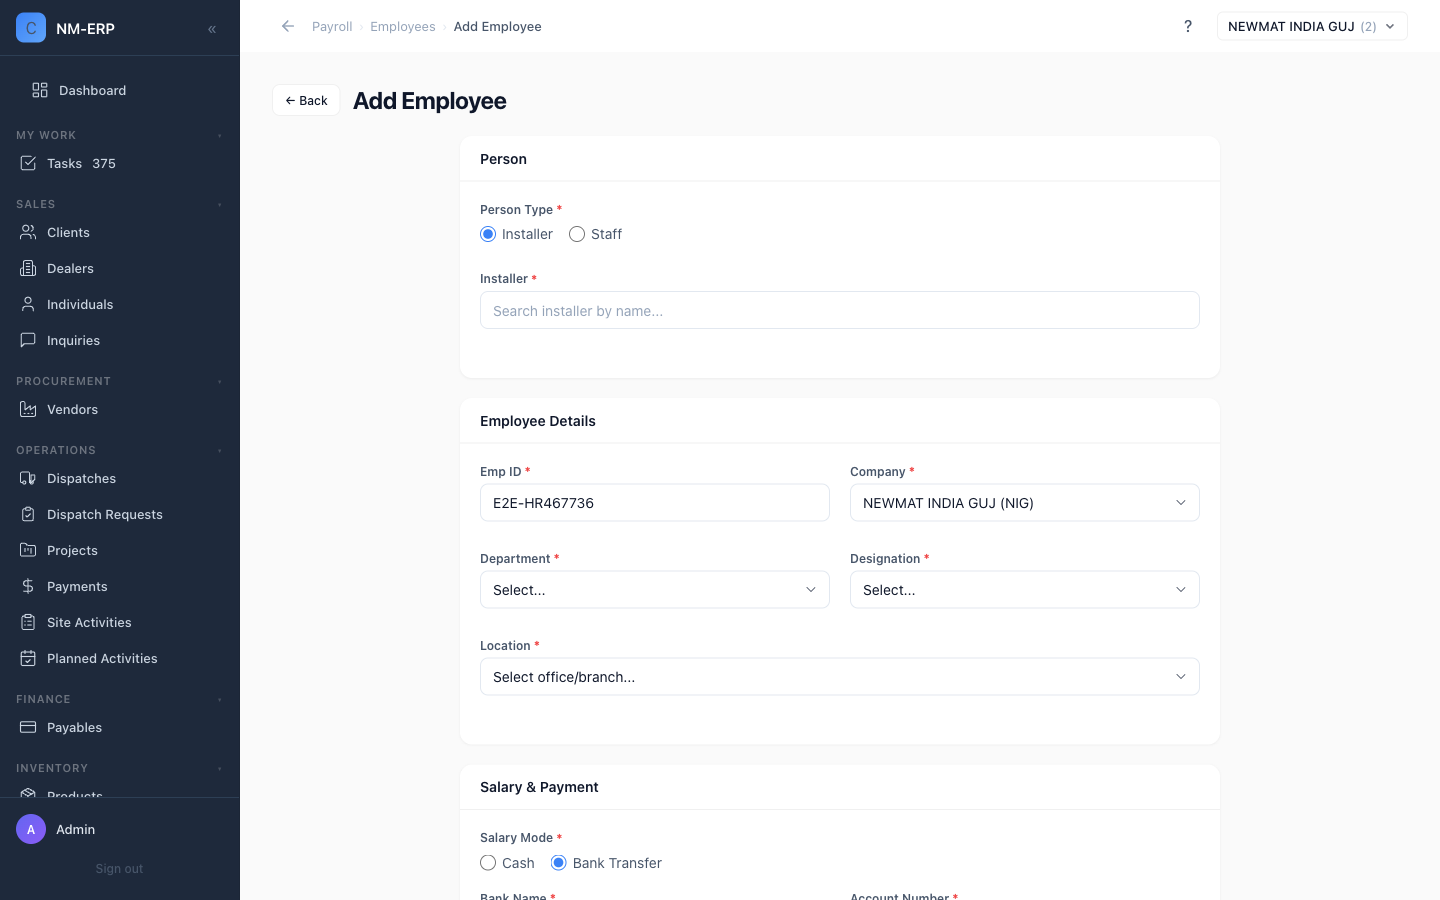Image resolution: width=1440 pixels, height=900 pixels.
Task: Click the Tasks count 375
Action: pyautogui.click(x=104, y=164)
